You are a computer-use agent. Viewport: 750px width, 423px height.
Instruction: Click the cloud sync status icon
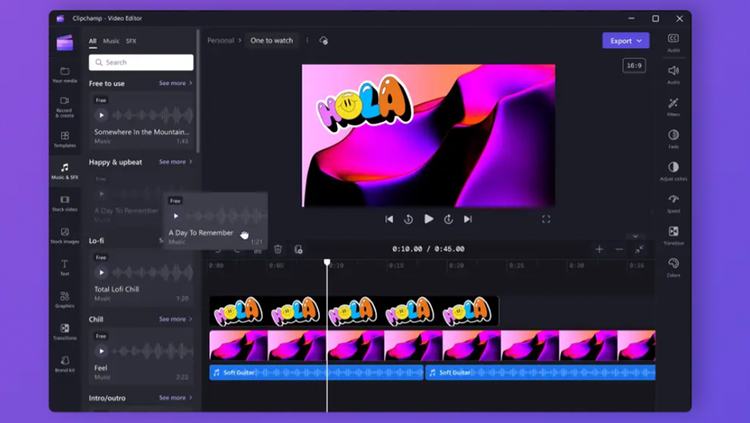pyautogui.click(x=324, y=41)
